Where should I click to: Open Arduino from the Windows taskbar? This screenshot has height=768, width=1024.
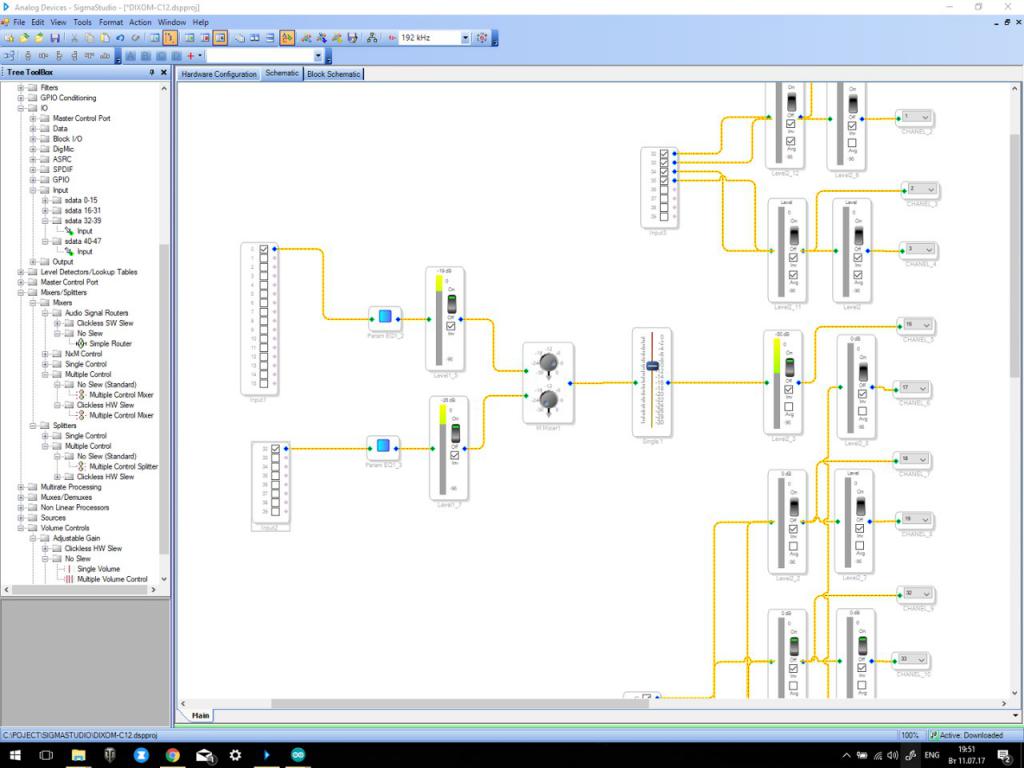298,755
